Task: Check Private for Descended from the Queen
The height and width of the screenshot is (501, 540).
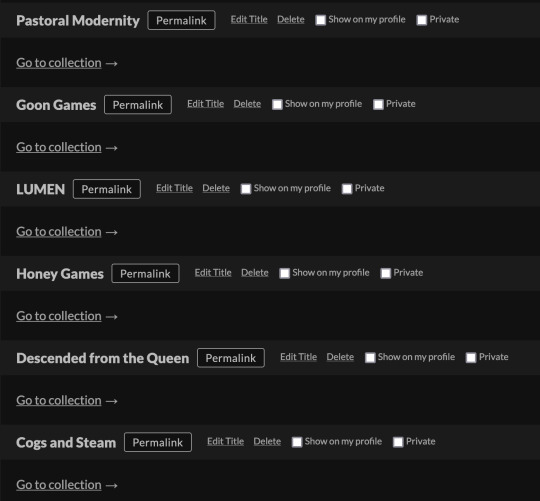Action: coord(471,358)
